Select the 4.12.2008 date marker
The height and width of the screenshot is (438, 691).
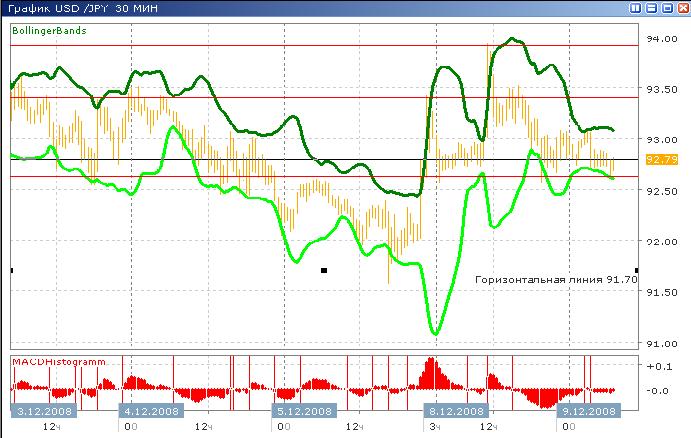[x=151, y=410]
